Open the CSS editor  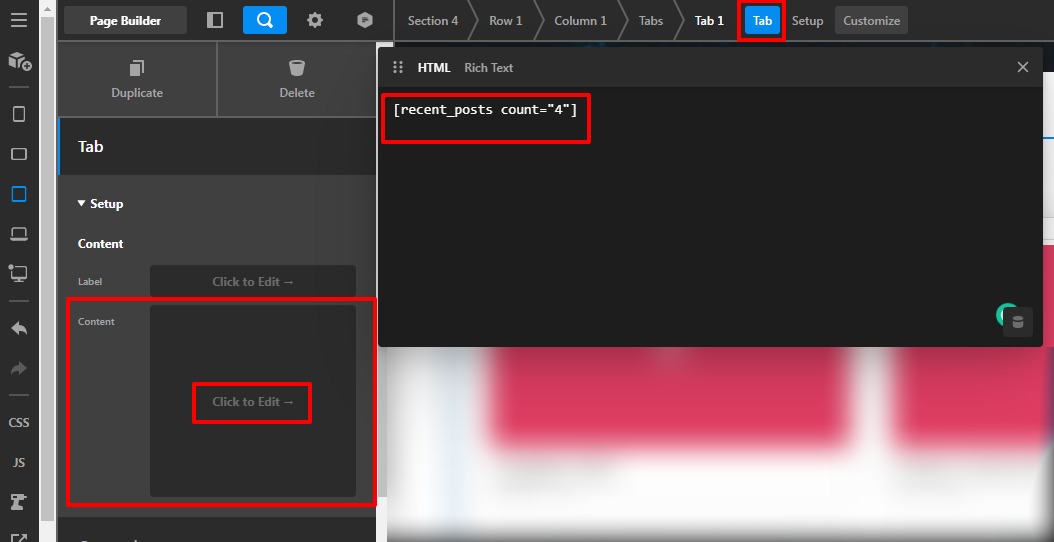point(19,423)
